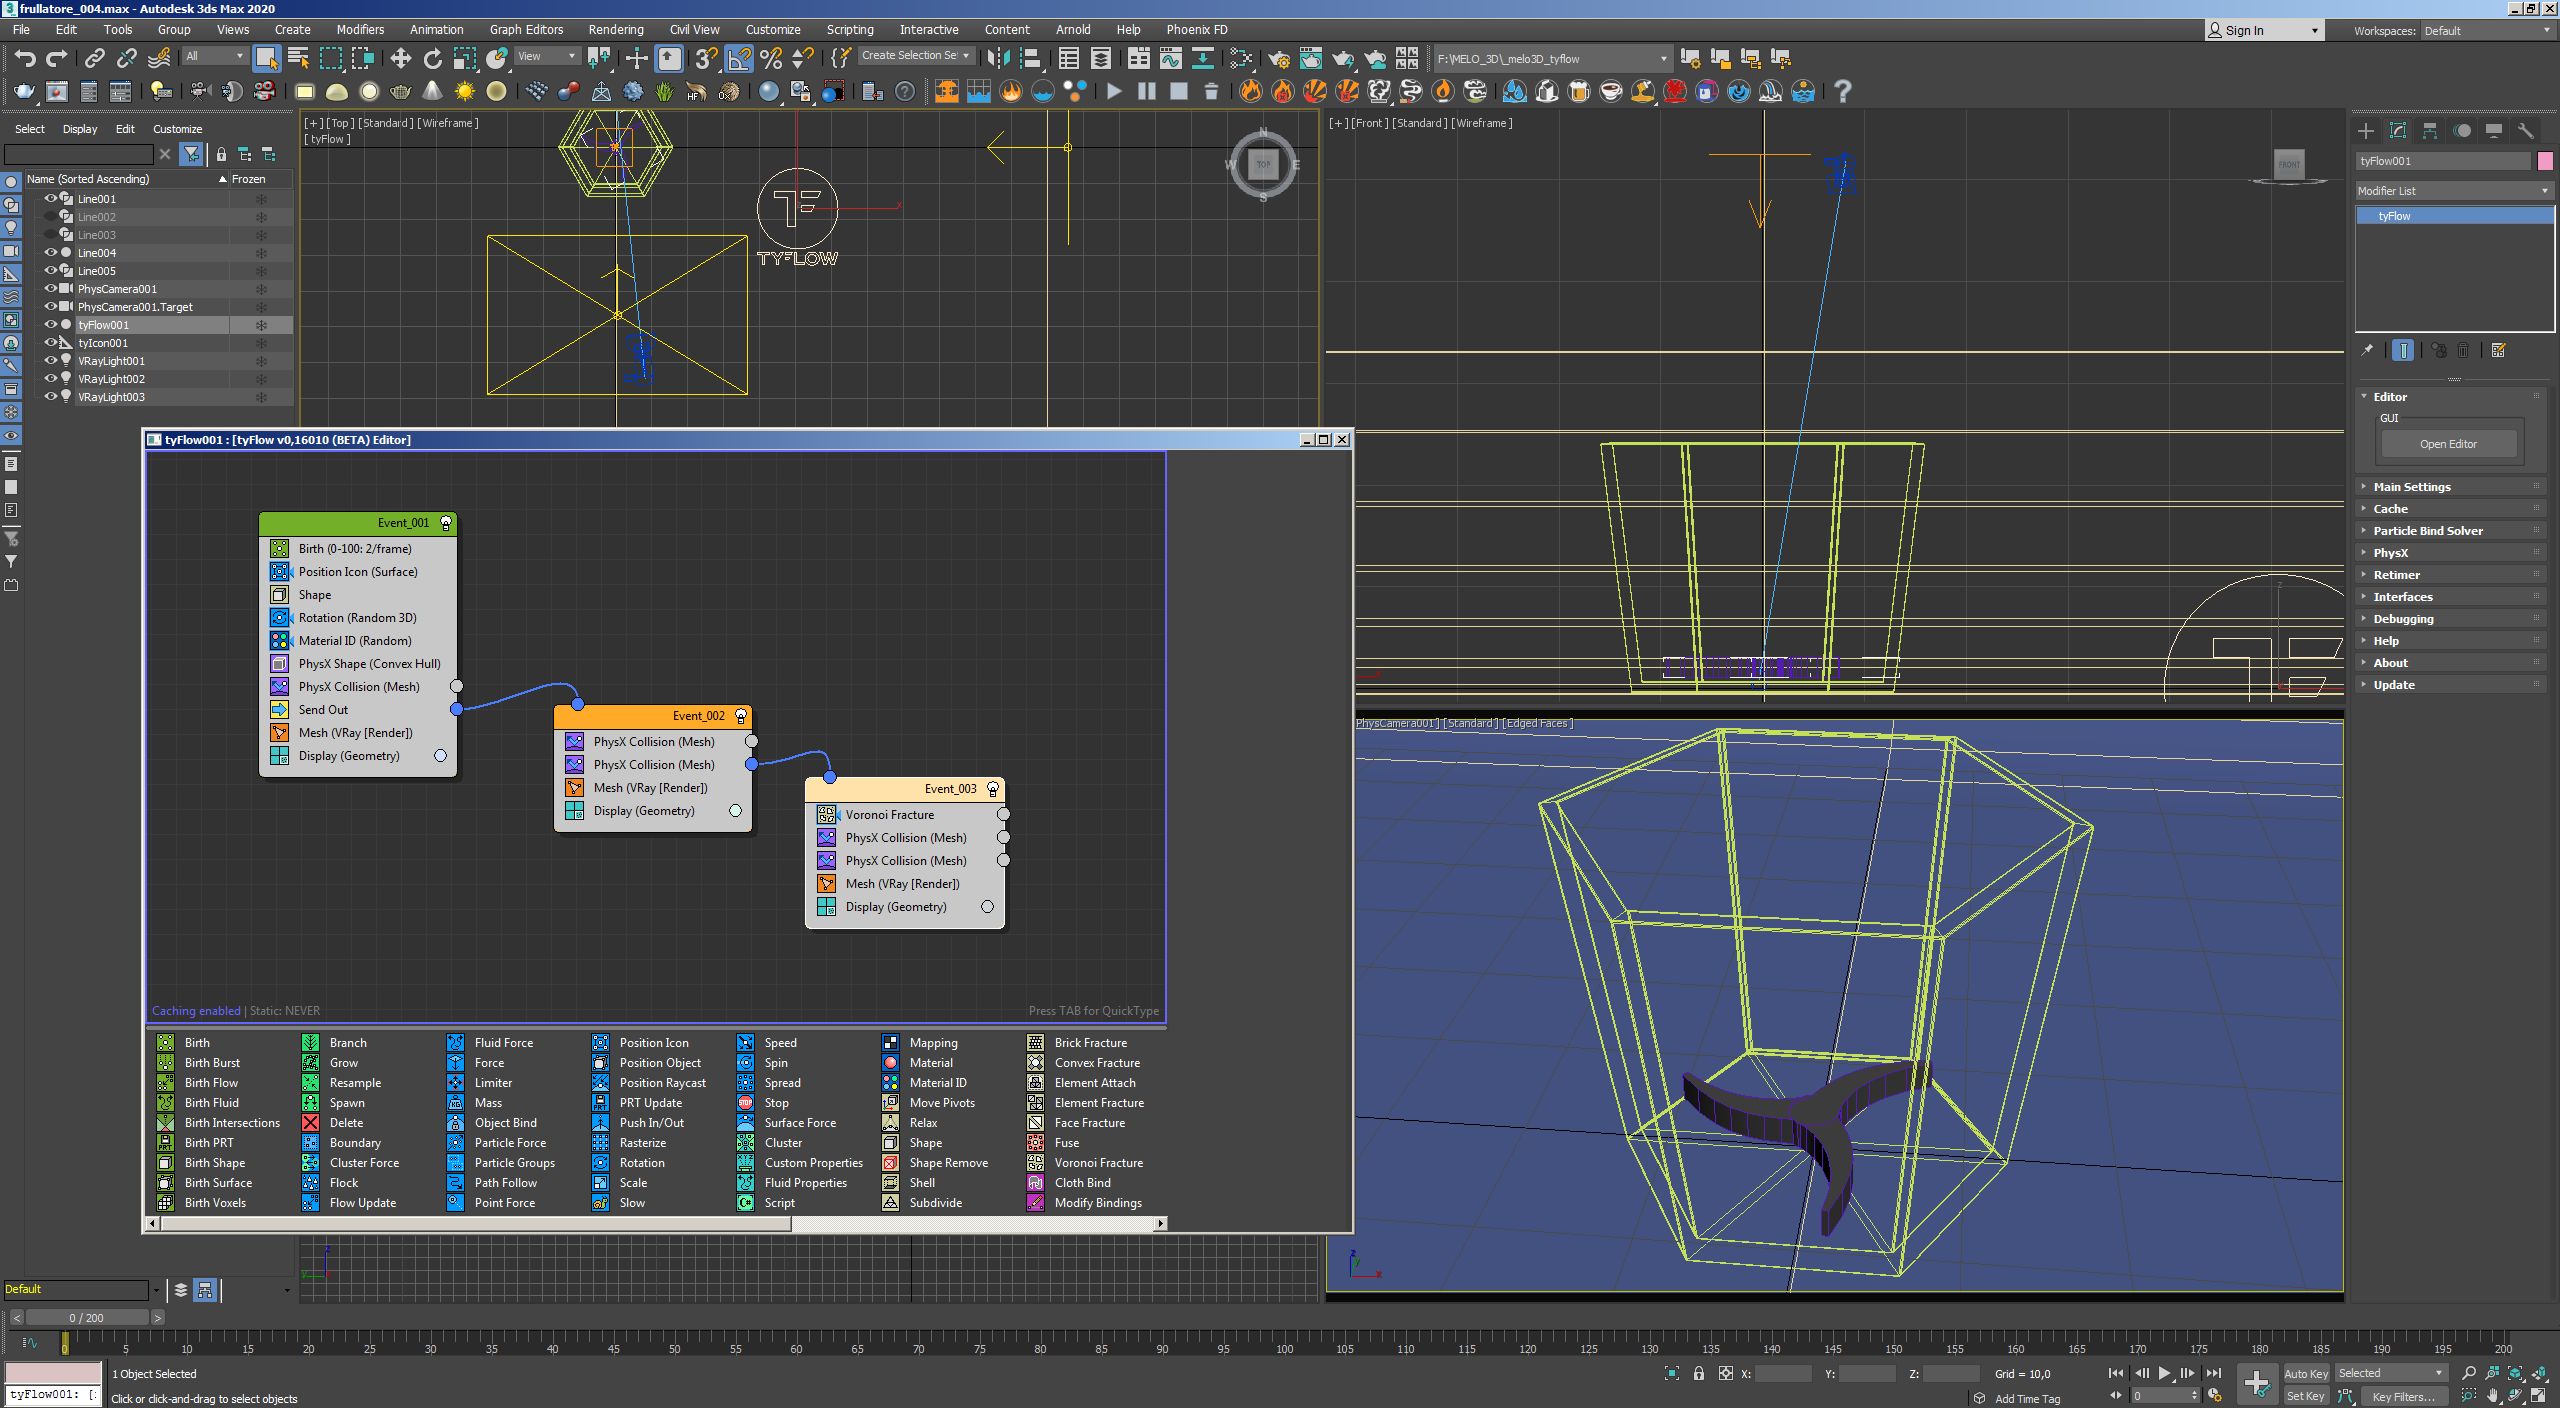Click the Redo arrow icon

coord(57,58)
